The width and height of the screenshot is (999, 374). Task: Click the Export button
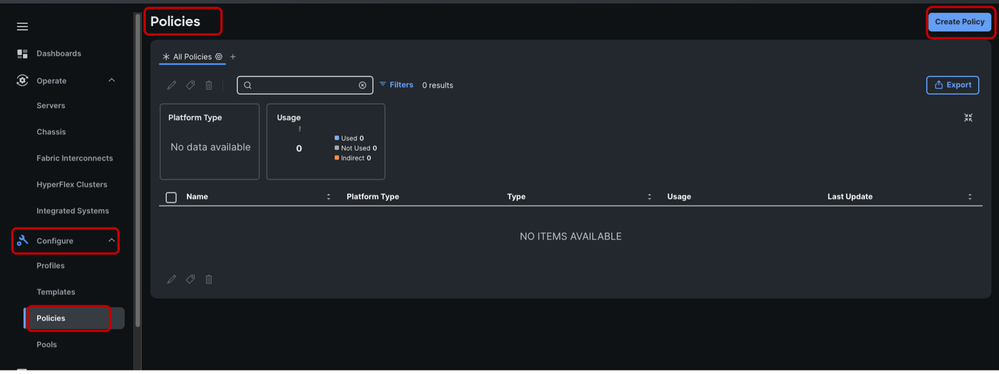952,85
